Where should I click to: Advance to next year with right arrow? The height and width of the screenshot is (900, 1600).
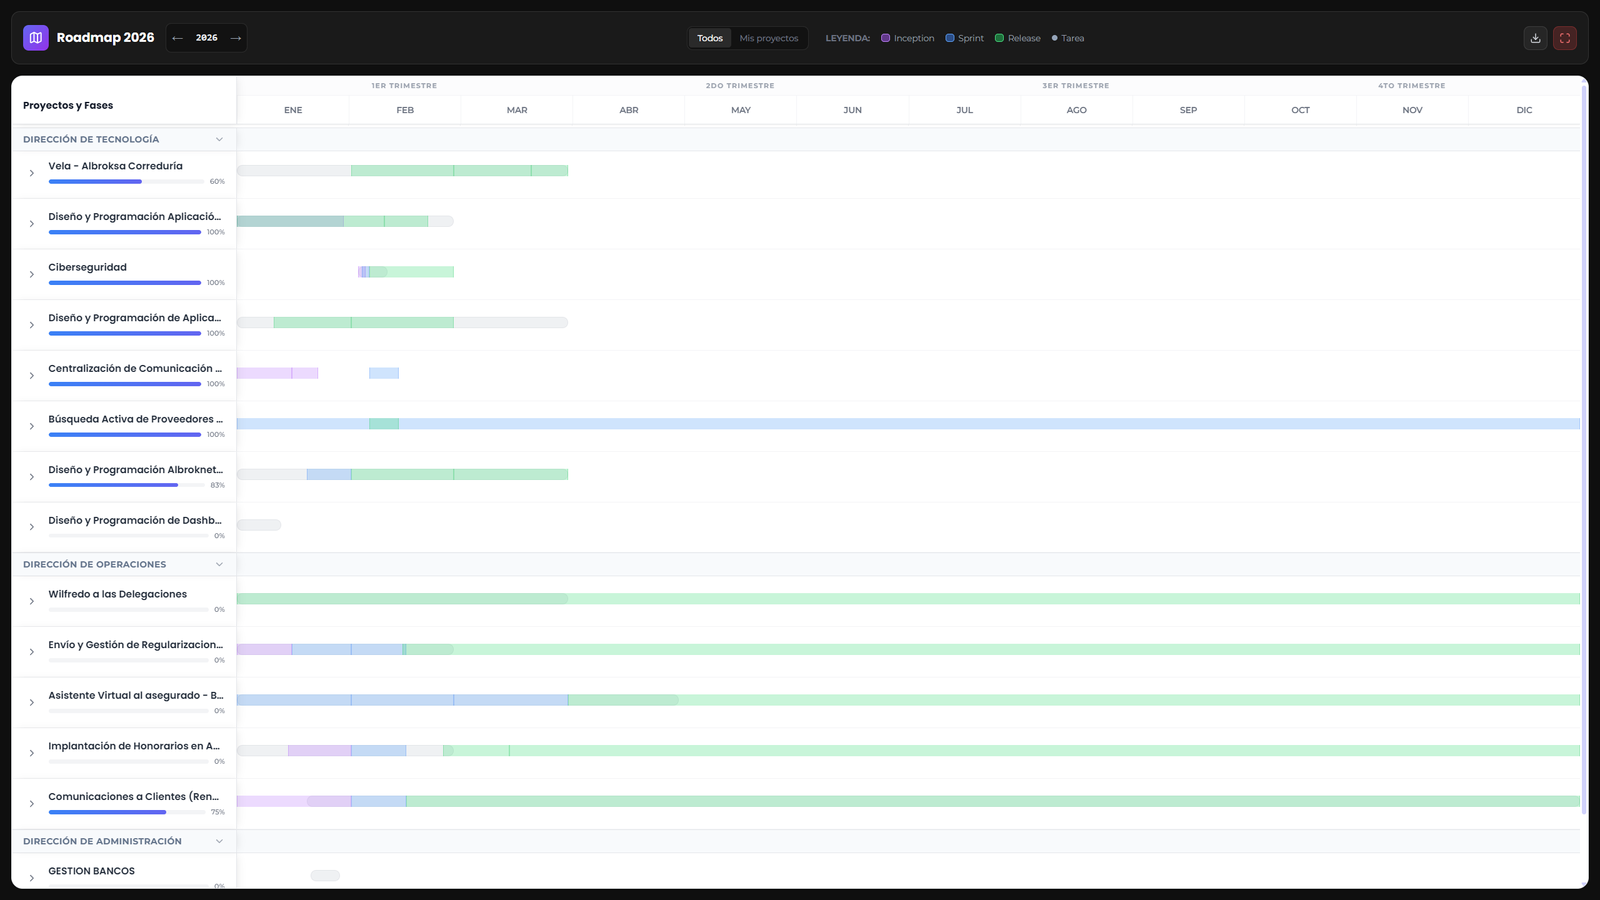pos(236,38)
